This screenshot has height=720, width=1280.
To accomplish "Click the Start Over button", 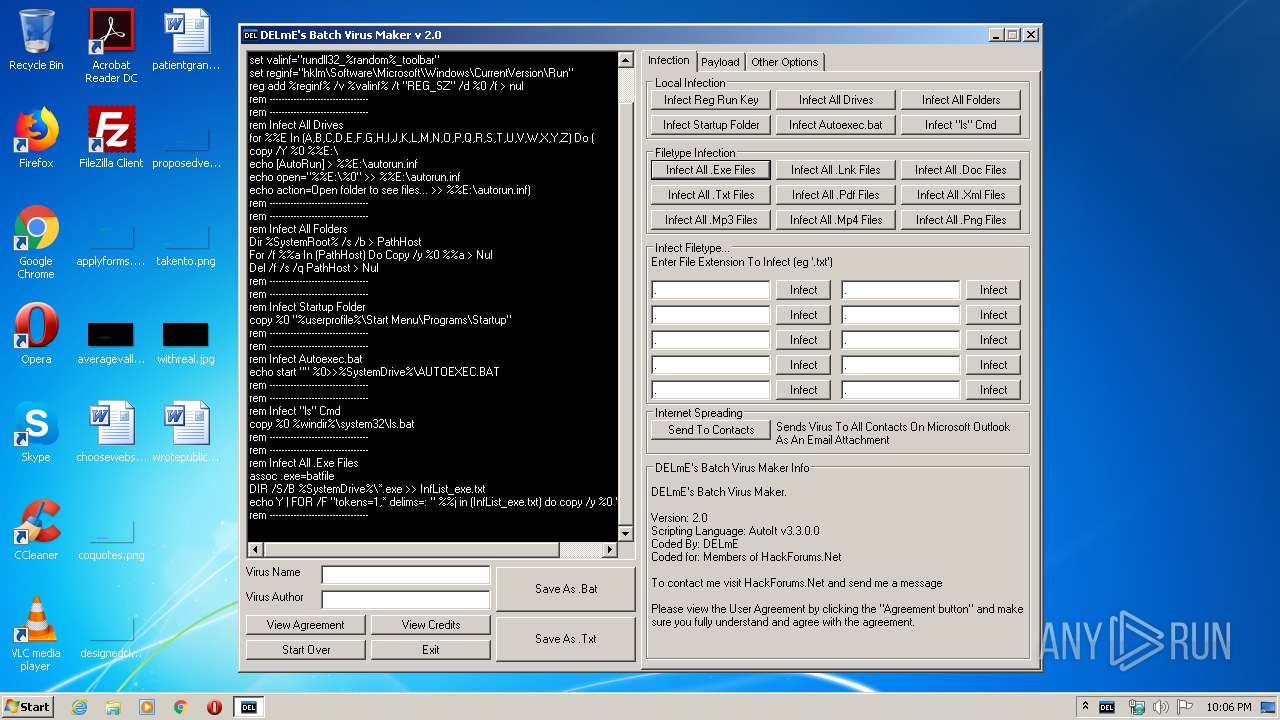I will point(305,650).
